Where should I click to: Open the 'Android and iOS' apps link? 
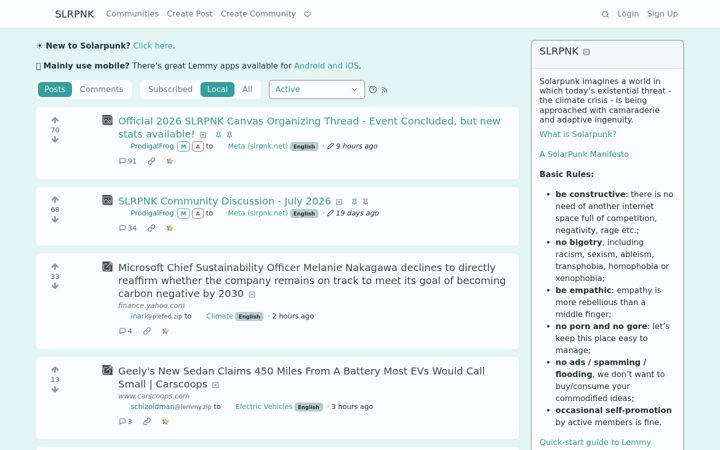point(326,66)
